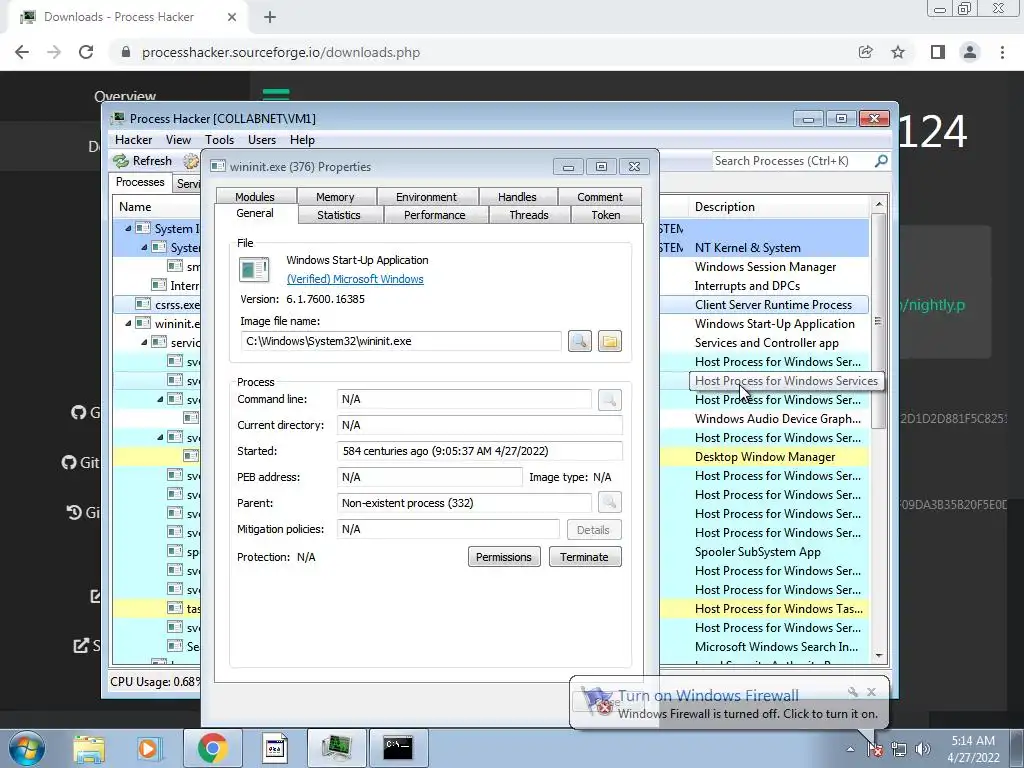Click the network tray icon

tap(899, 749)
